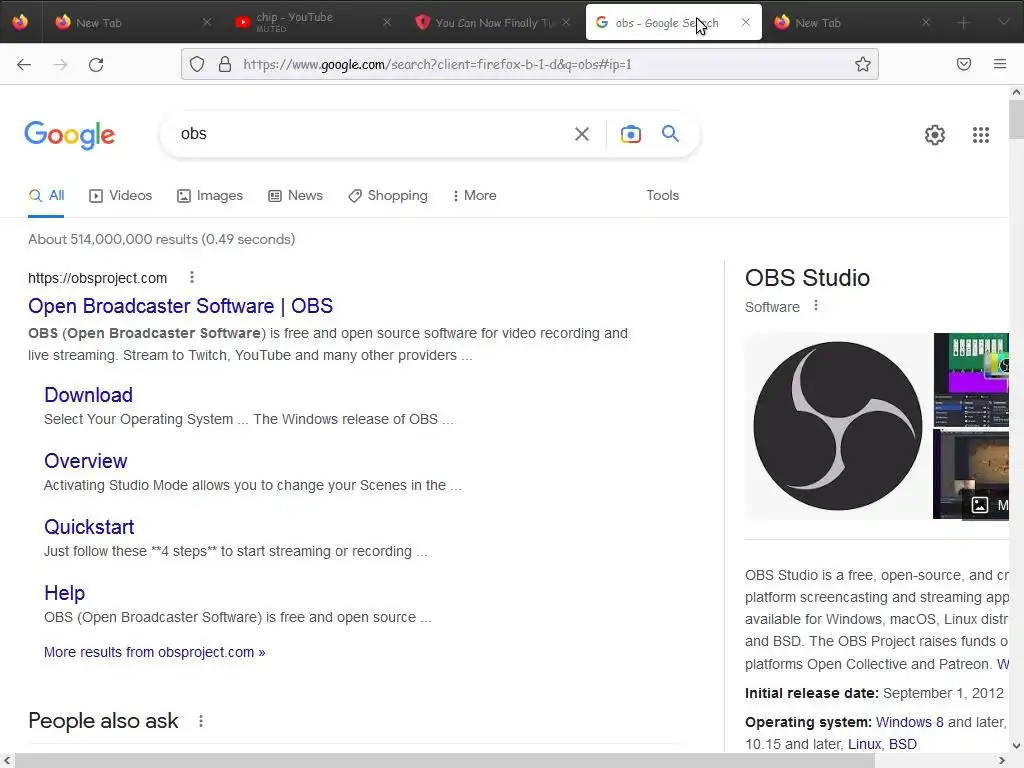Click the horizontal scrollbar at bottom
The image size is (1024, 768).
pyautogui.click(x=444, y=760)
